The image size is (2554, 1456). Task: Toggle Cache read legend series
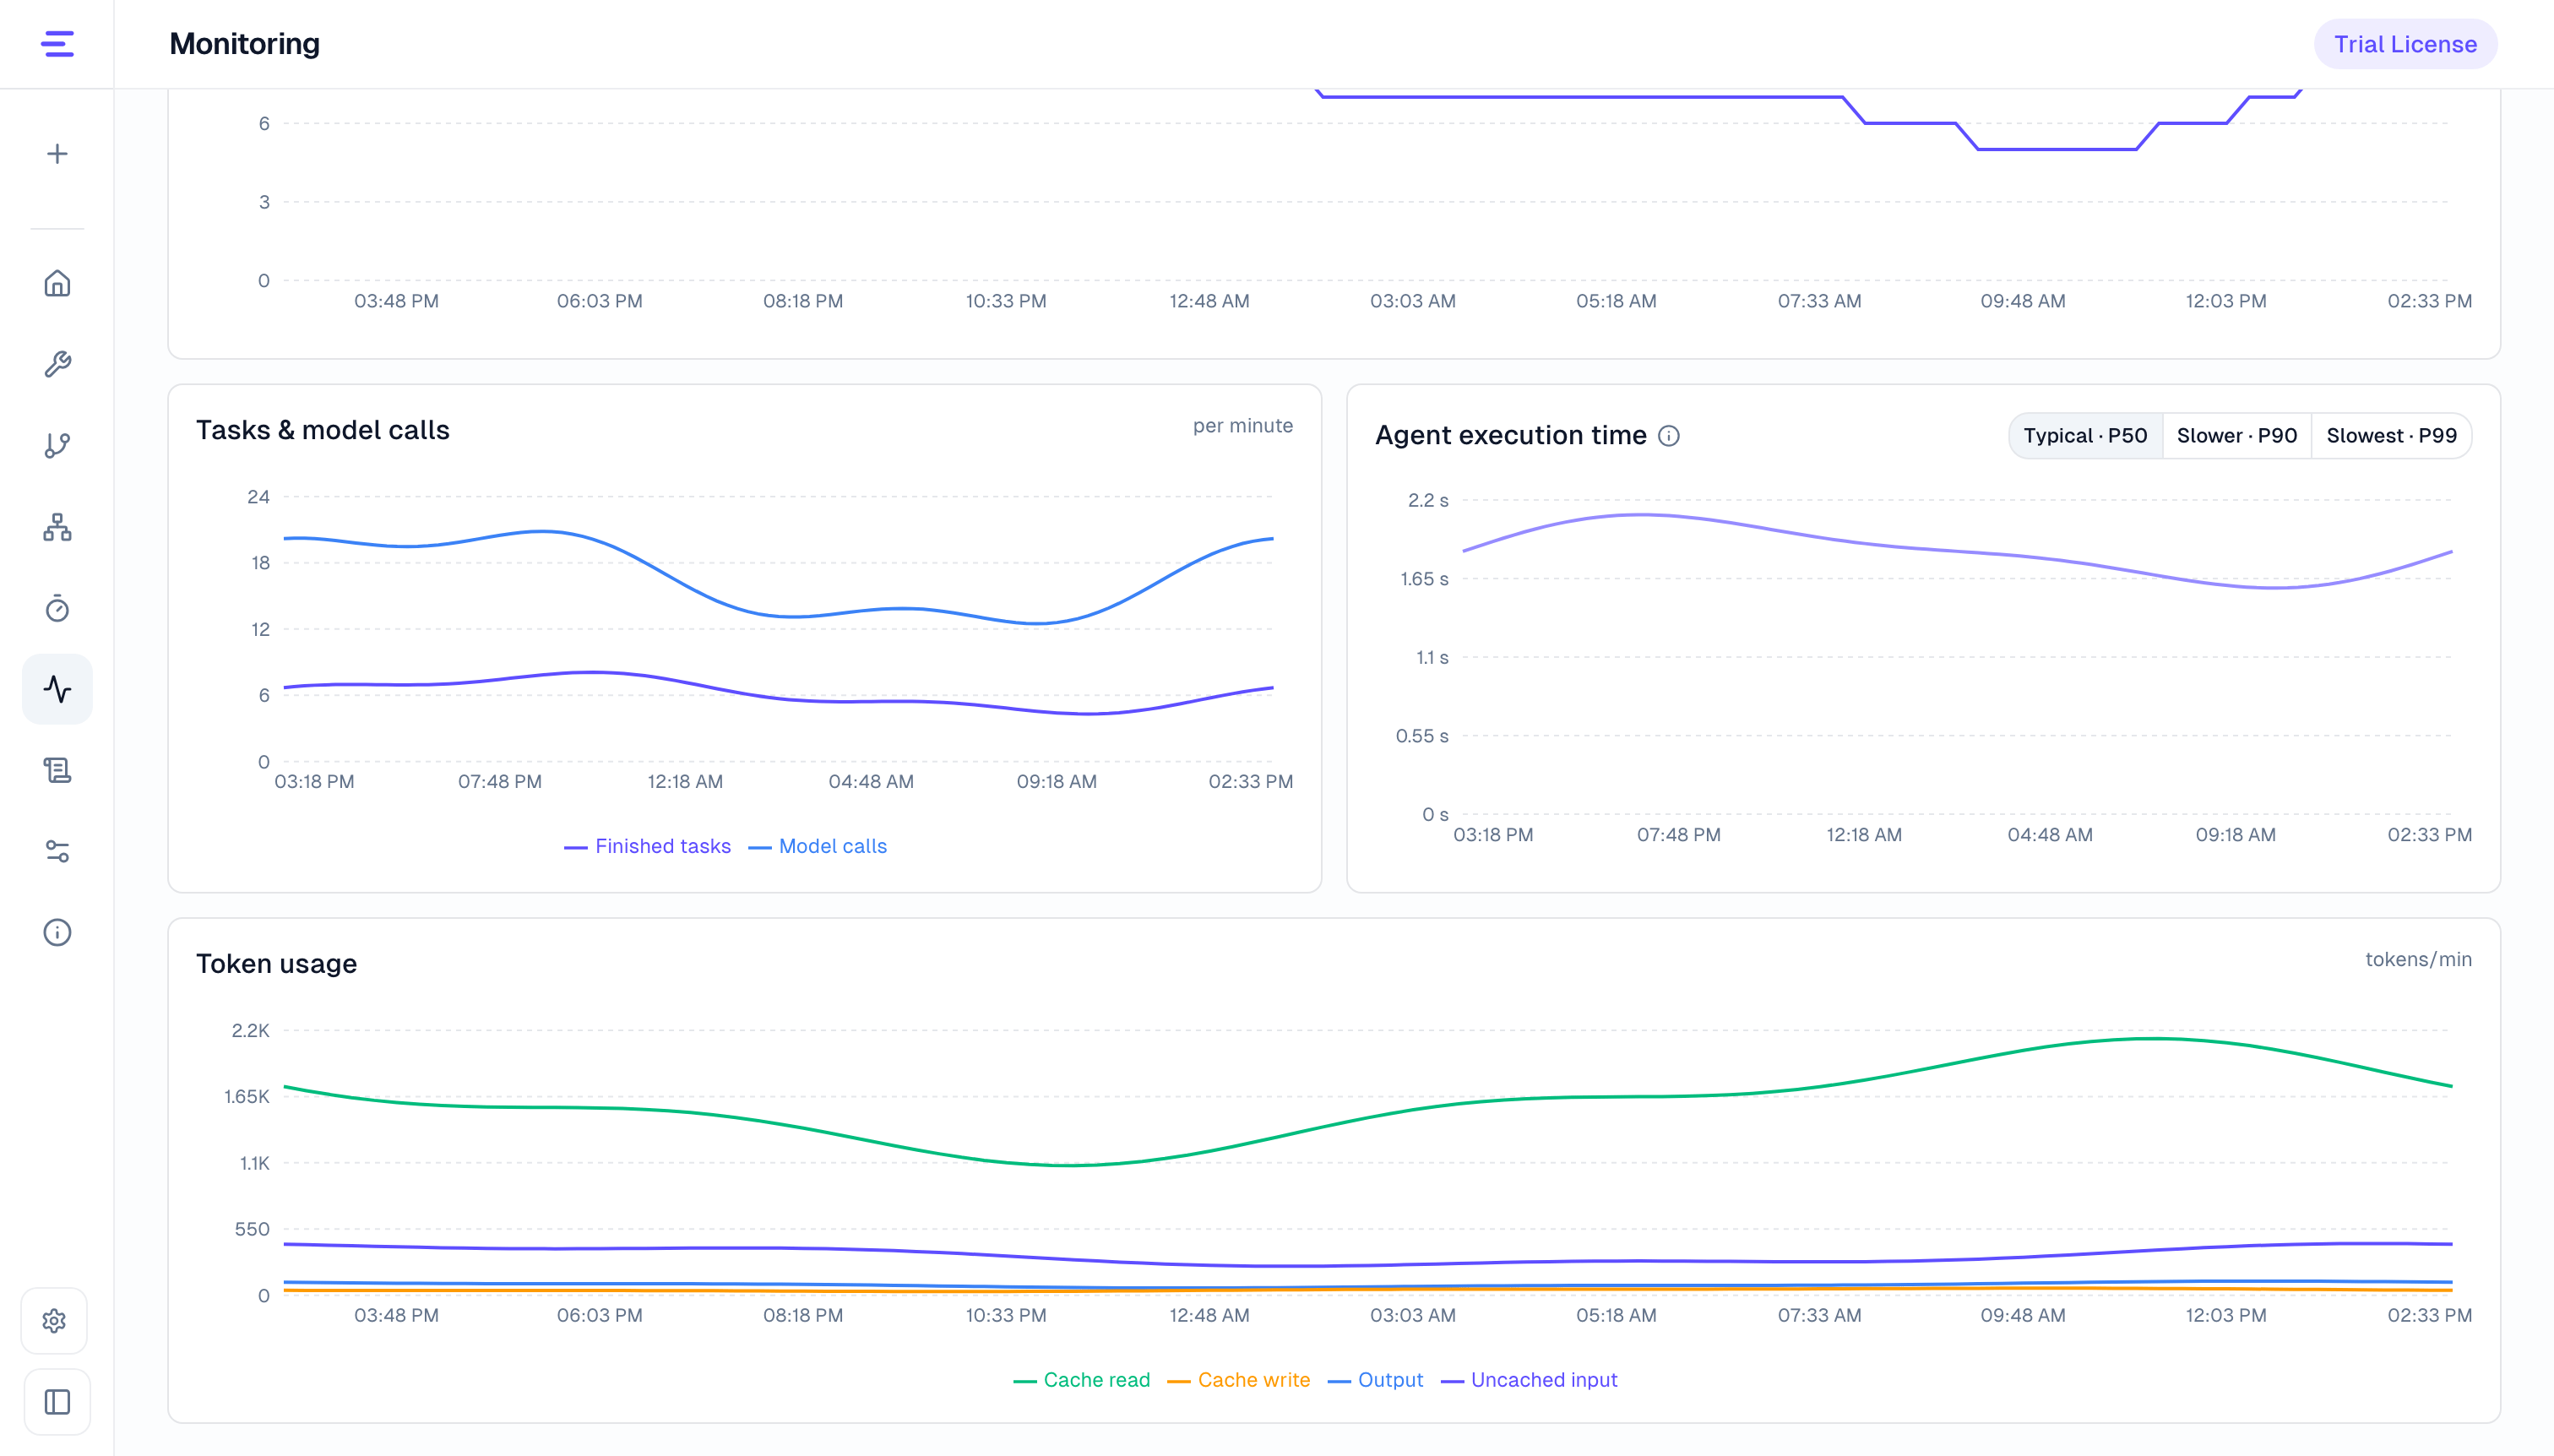pos(1082,1380)
